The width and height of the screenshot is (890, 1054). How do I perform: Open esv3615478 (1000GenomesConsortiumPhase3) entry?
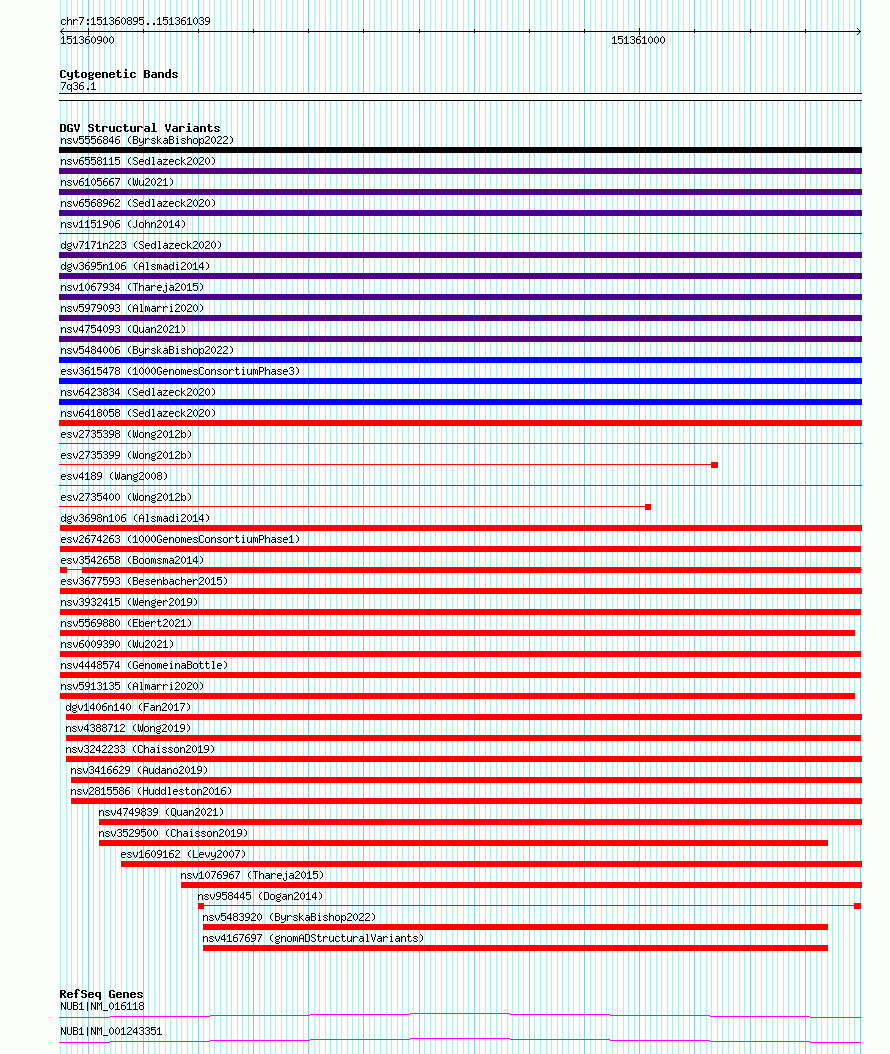[180, 371]
